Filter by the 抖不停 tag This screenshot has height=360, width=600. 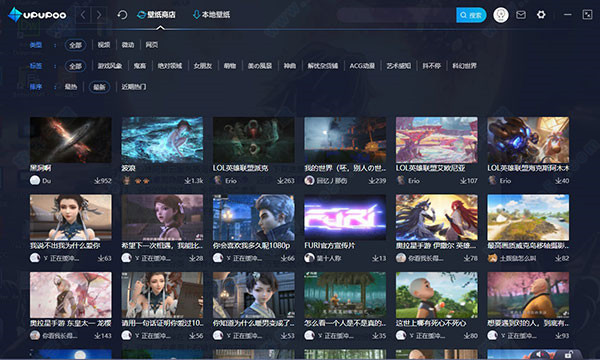click(x=431, y=66)
